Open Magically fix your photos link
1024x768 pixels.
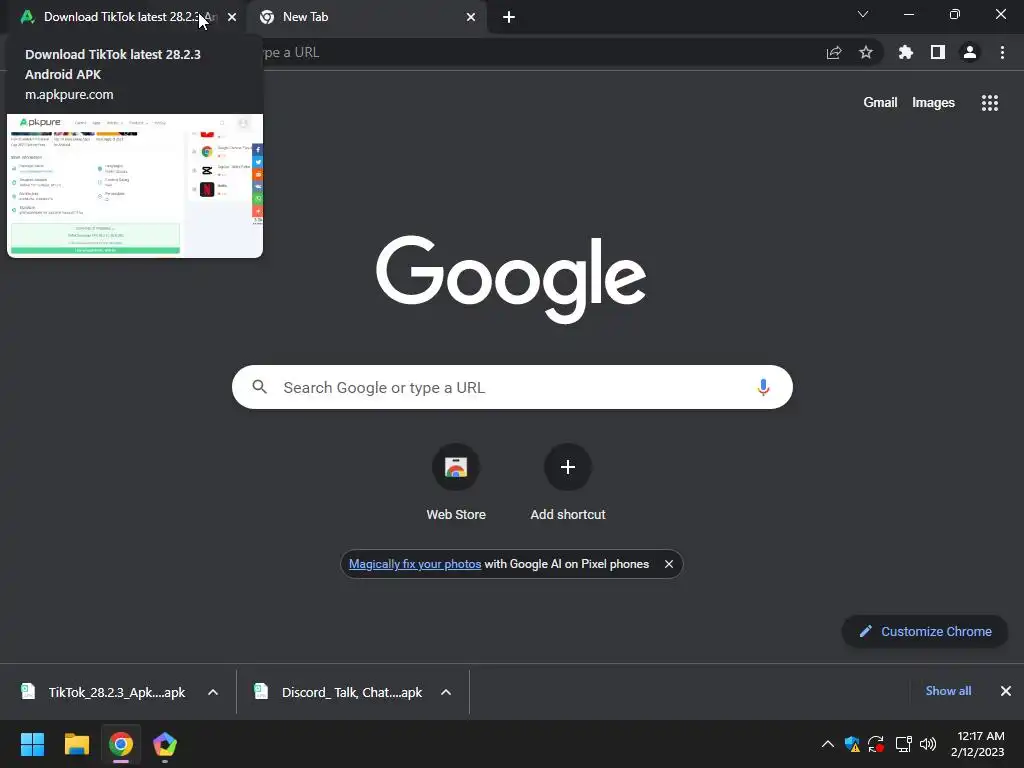point(415,564)
